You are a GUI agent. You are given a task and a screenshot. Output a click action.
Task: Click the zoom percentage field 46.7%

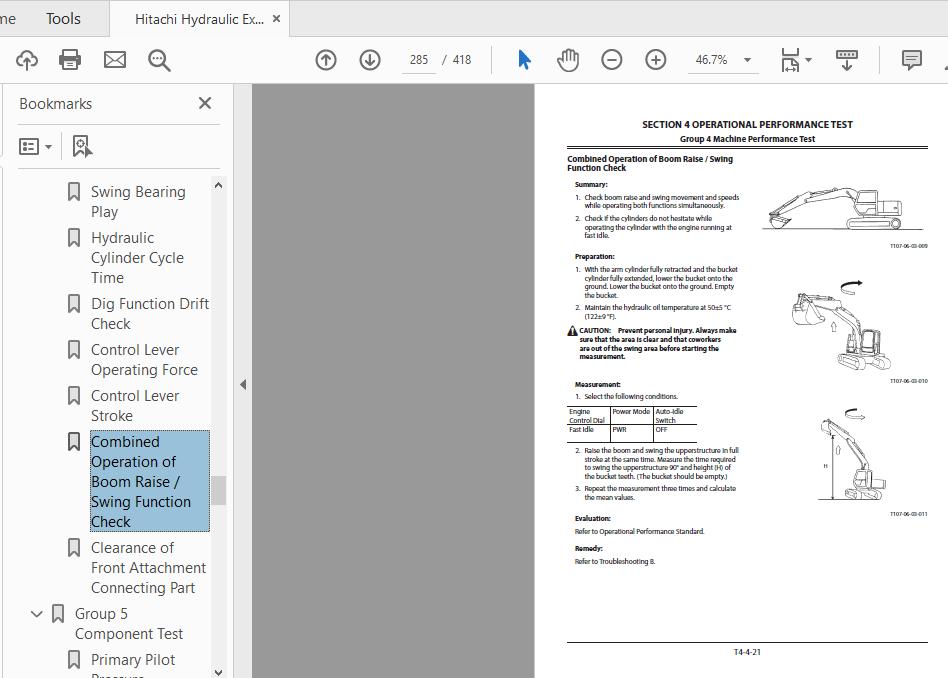click(711, 60)
